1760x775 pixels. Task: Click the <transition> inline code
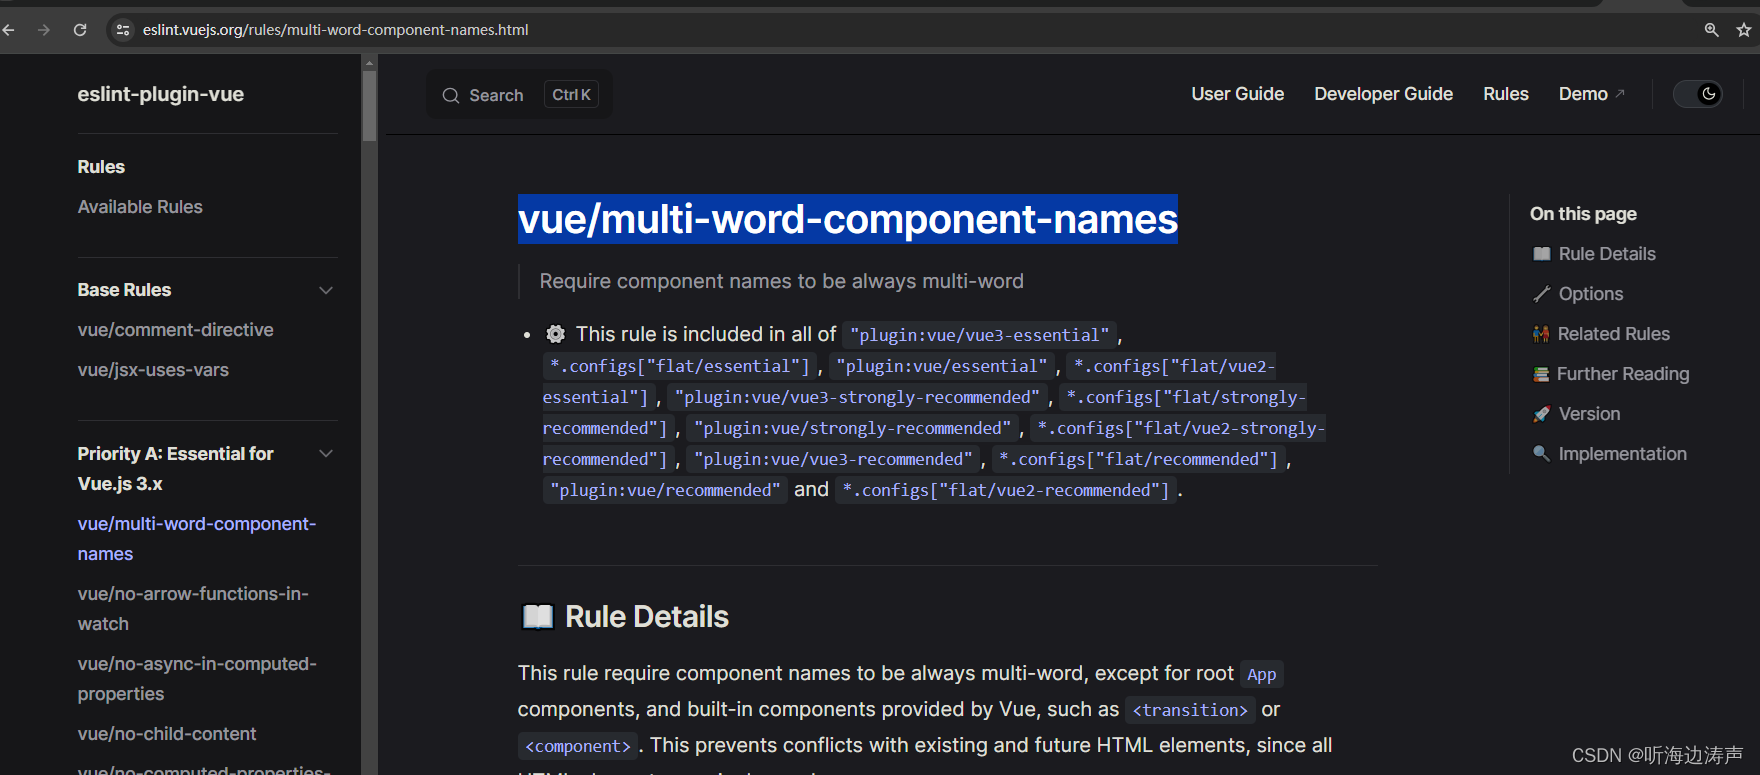point(1190,710)
